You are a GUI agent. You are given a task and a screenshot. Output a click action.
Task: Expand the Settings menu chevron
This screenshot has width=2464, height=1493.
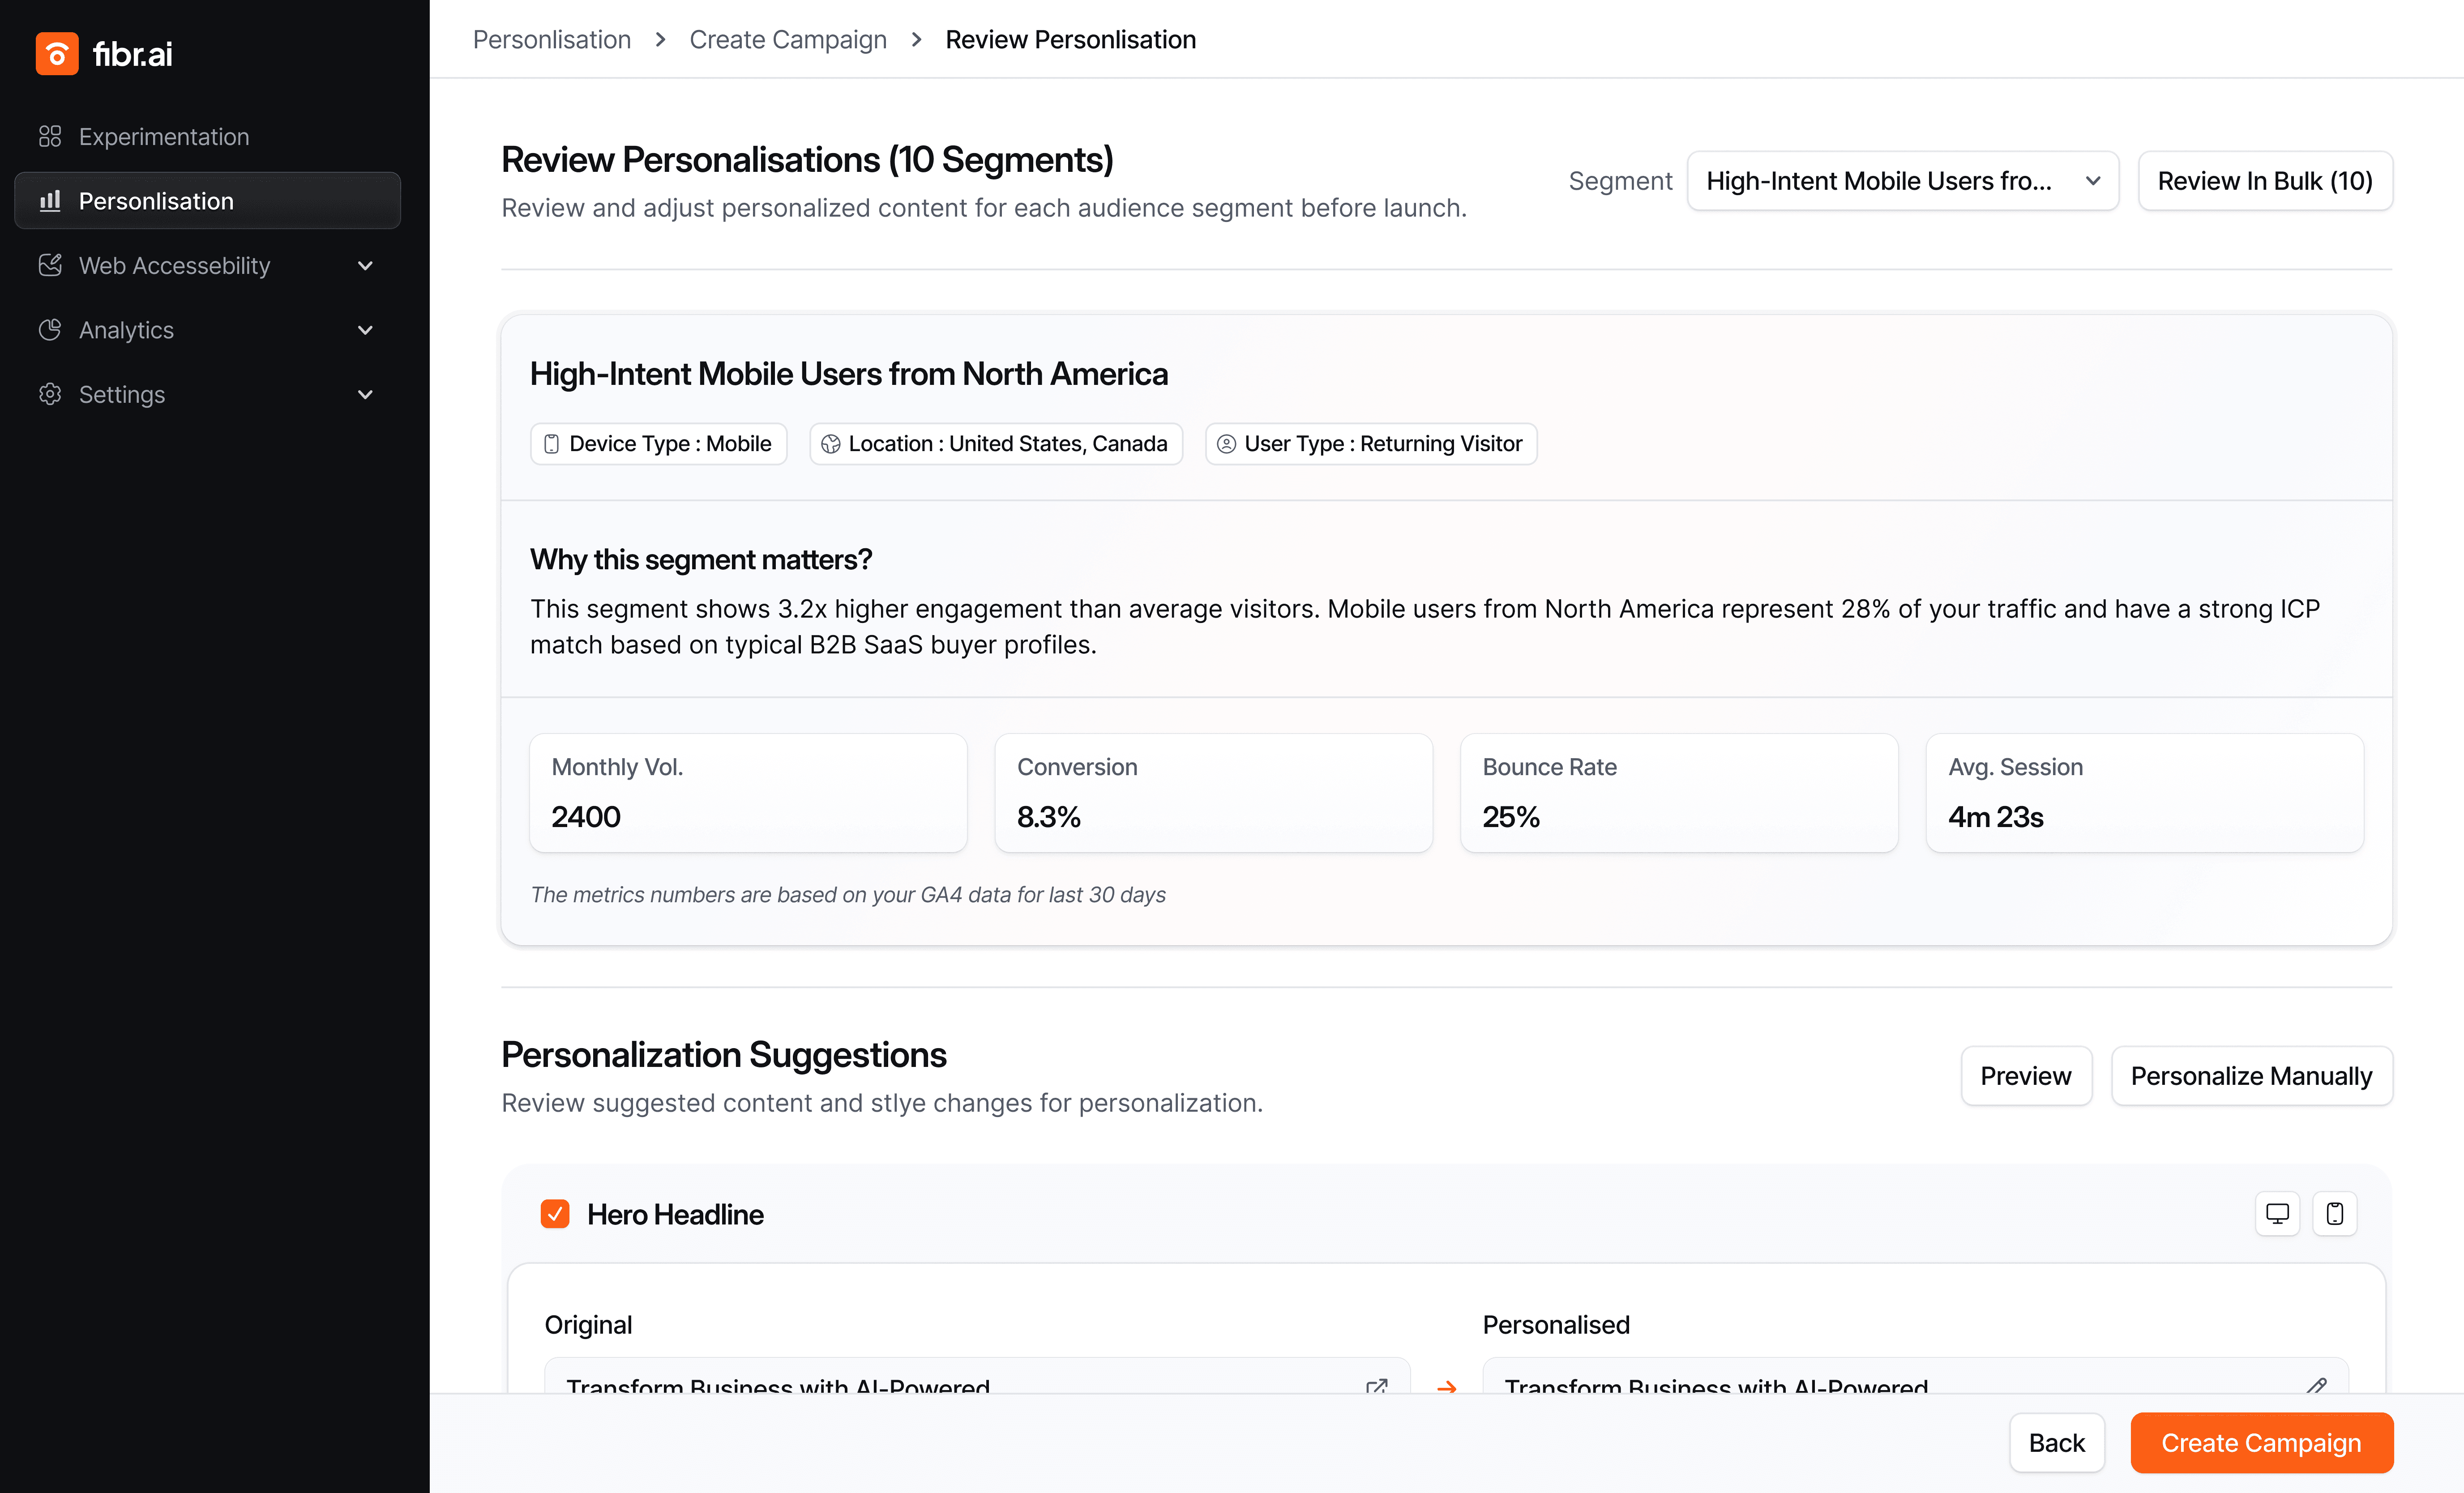[365, 394]
